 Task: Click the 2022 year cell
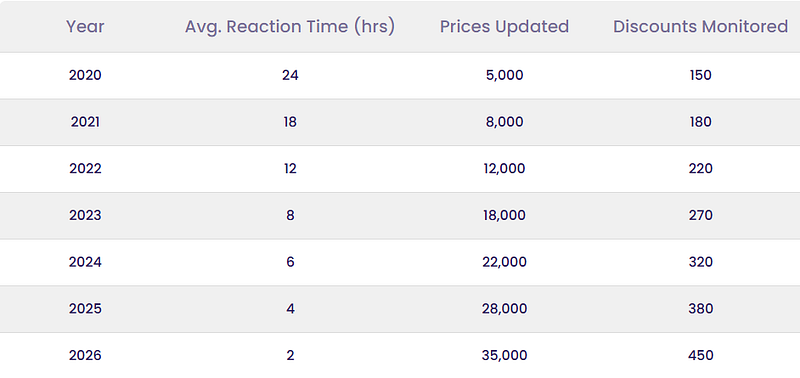(x=85, y=168)
